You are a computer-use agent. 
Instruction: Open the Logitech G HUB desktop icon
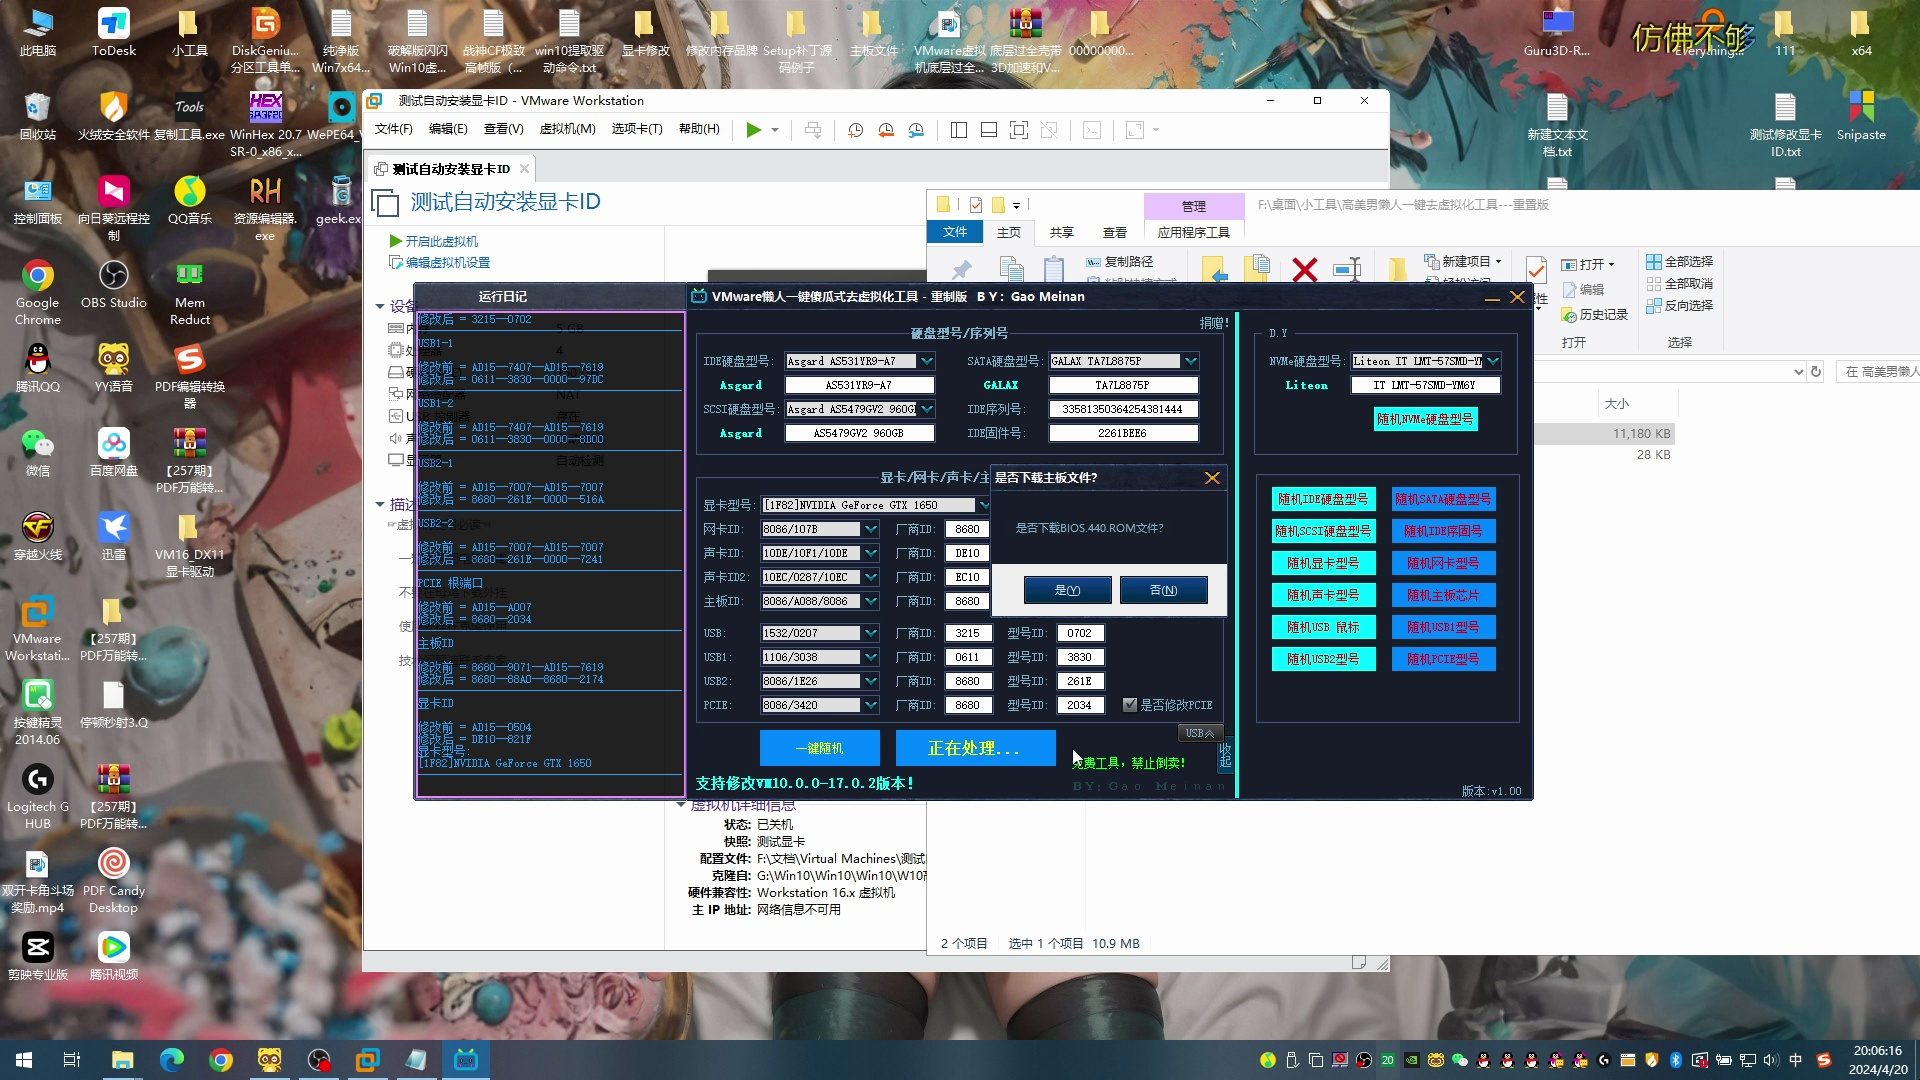[x=38, y=797]
